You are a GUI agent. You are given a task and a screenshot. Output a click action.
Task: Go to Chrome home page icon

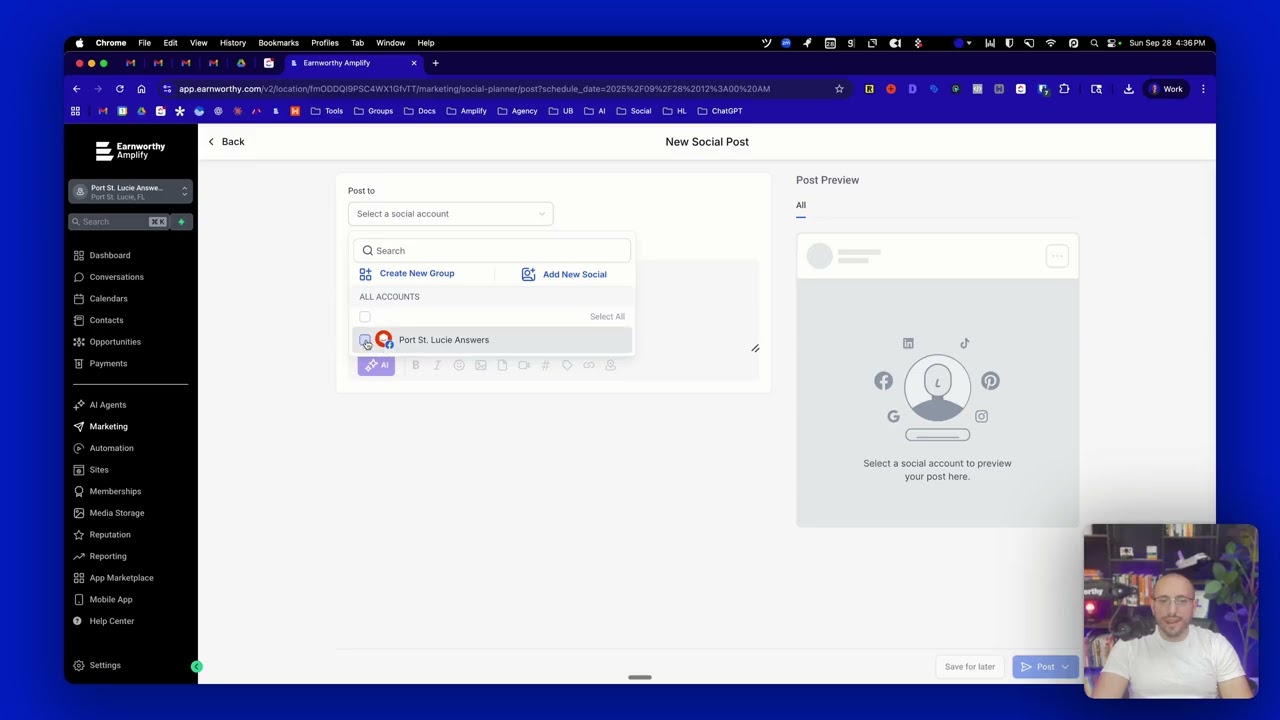[x=141, y=89]
